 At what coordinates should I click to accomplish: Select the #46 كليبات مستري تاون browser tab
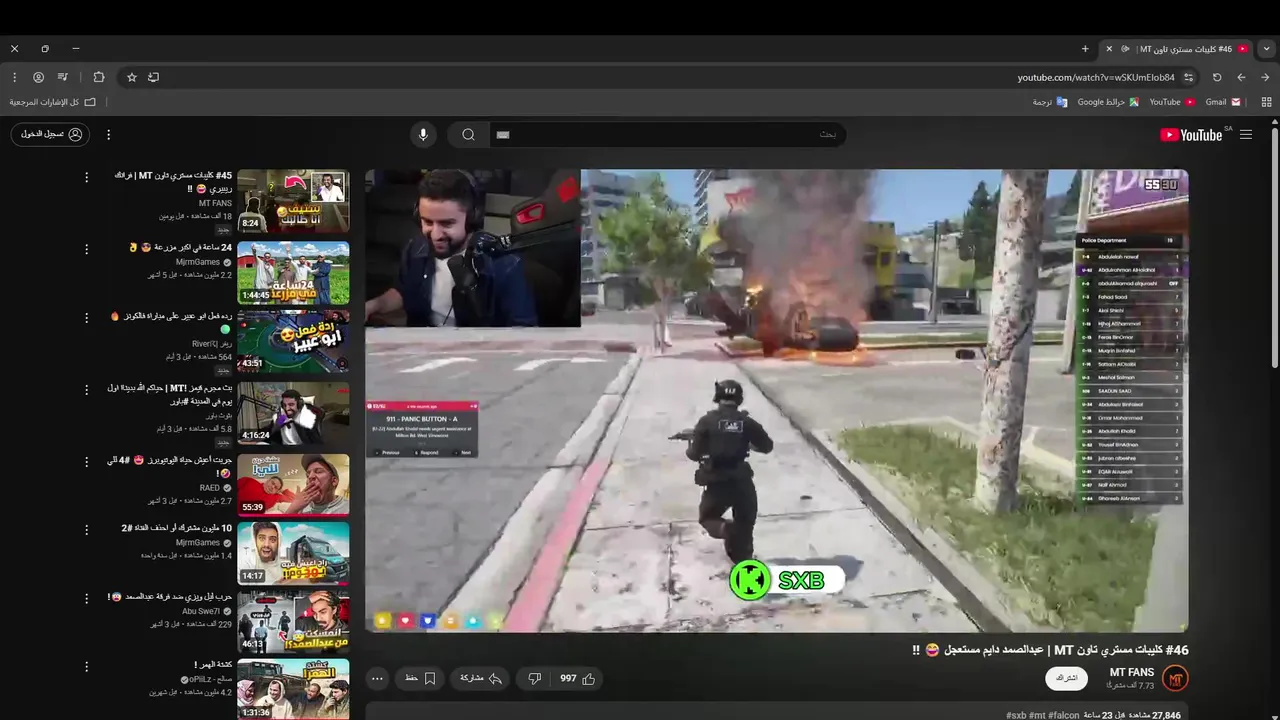1177,49
